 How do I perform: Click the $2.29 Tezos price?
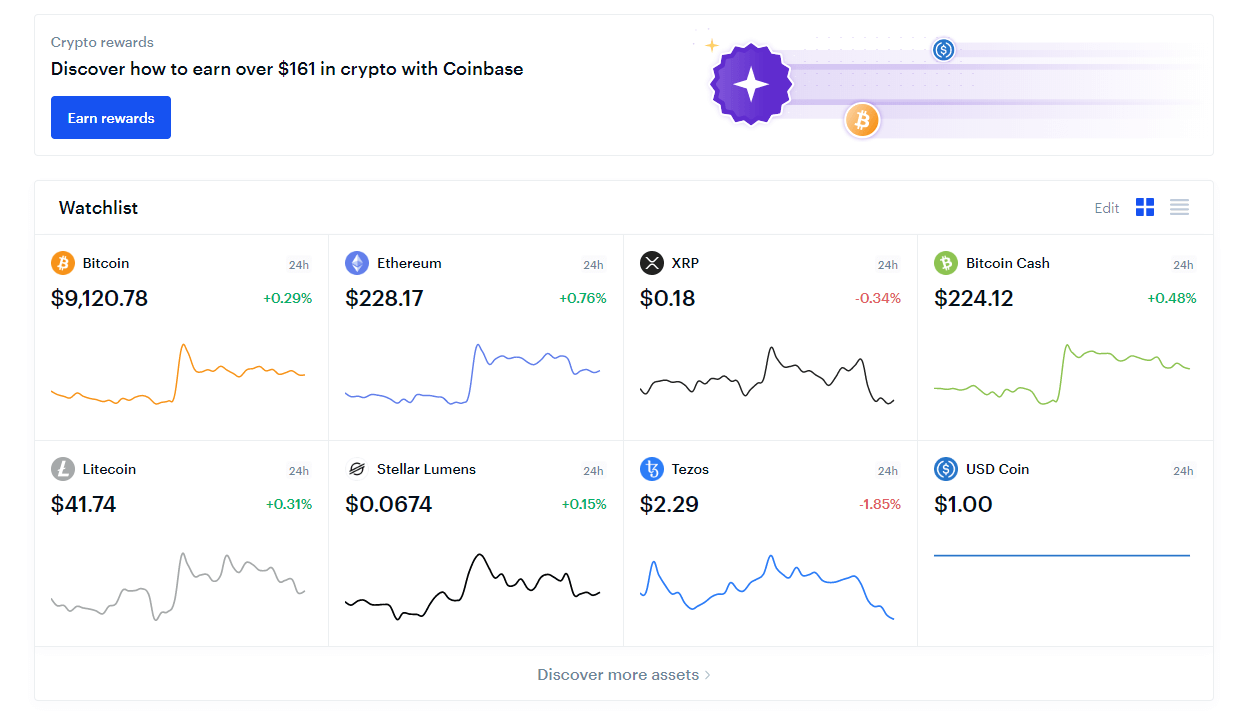669,504
